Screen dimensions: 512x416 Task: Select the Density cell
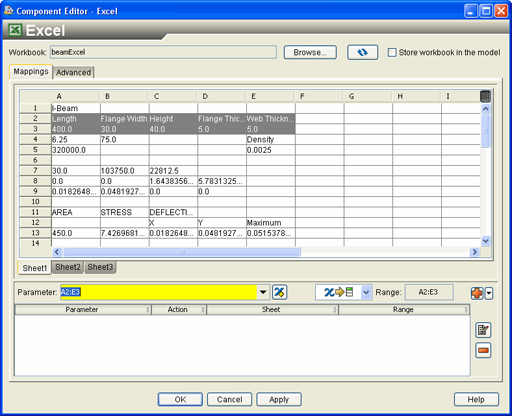(x=271, y=140)
